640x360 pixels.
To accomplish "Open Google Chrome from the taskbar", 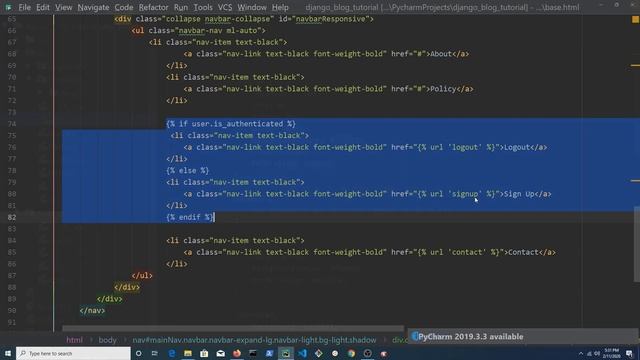I will click(x=351, y=353).
